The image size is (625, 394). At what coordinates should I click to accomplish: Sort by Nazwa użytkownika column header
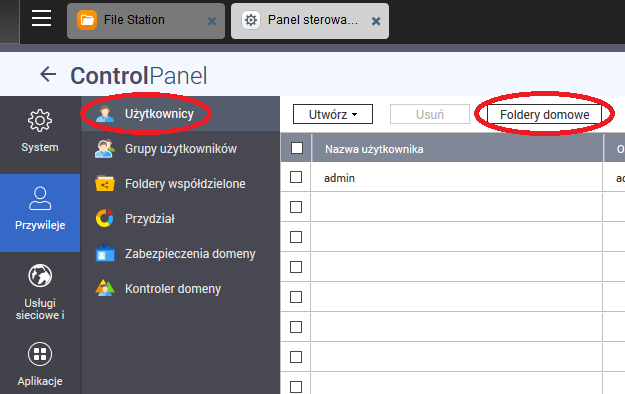coord(374,149)
